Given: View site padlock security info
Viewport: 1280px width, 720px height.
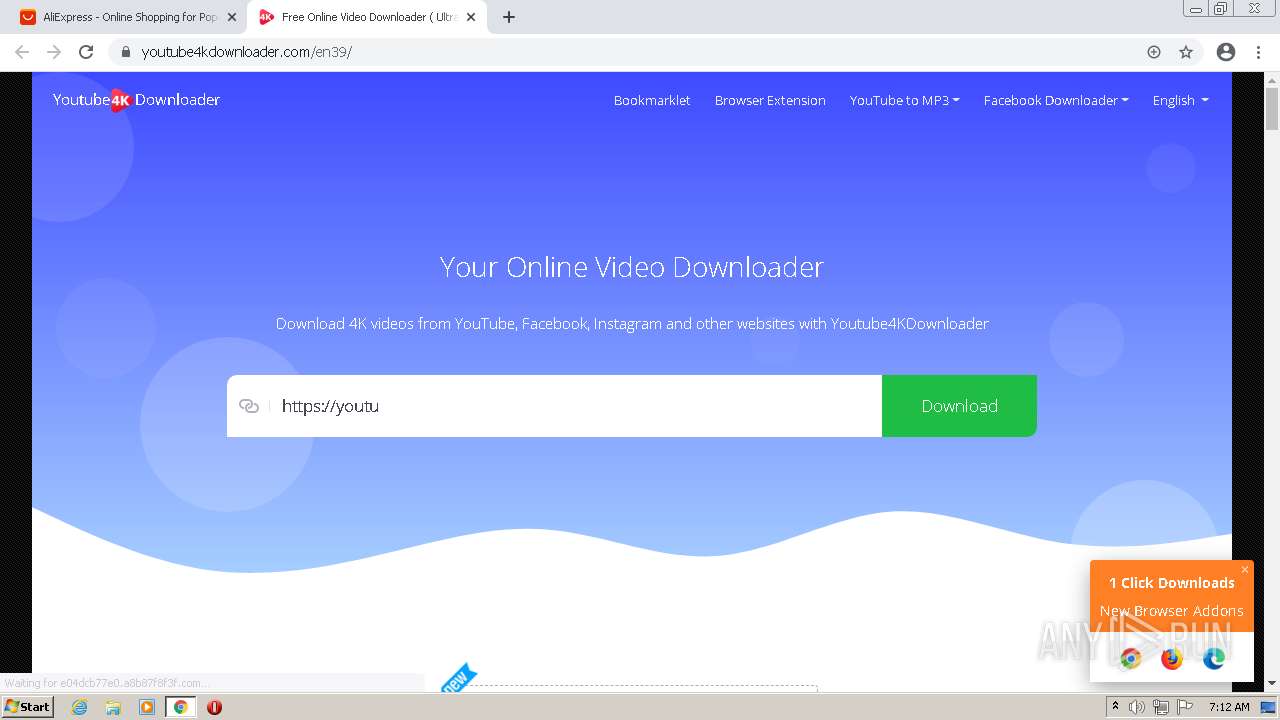Looking at the screenshot, I should [126, 52].
